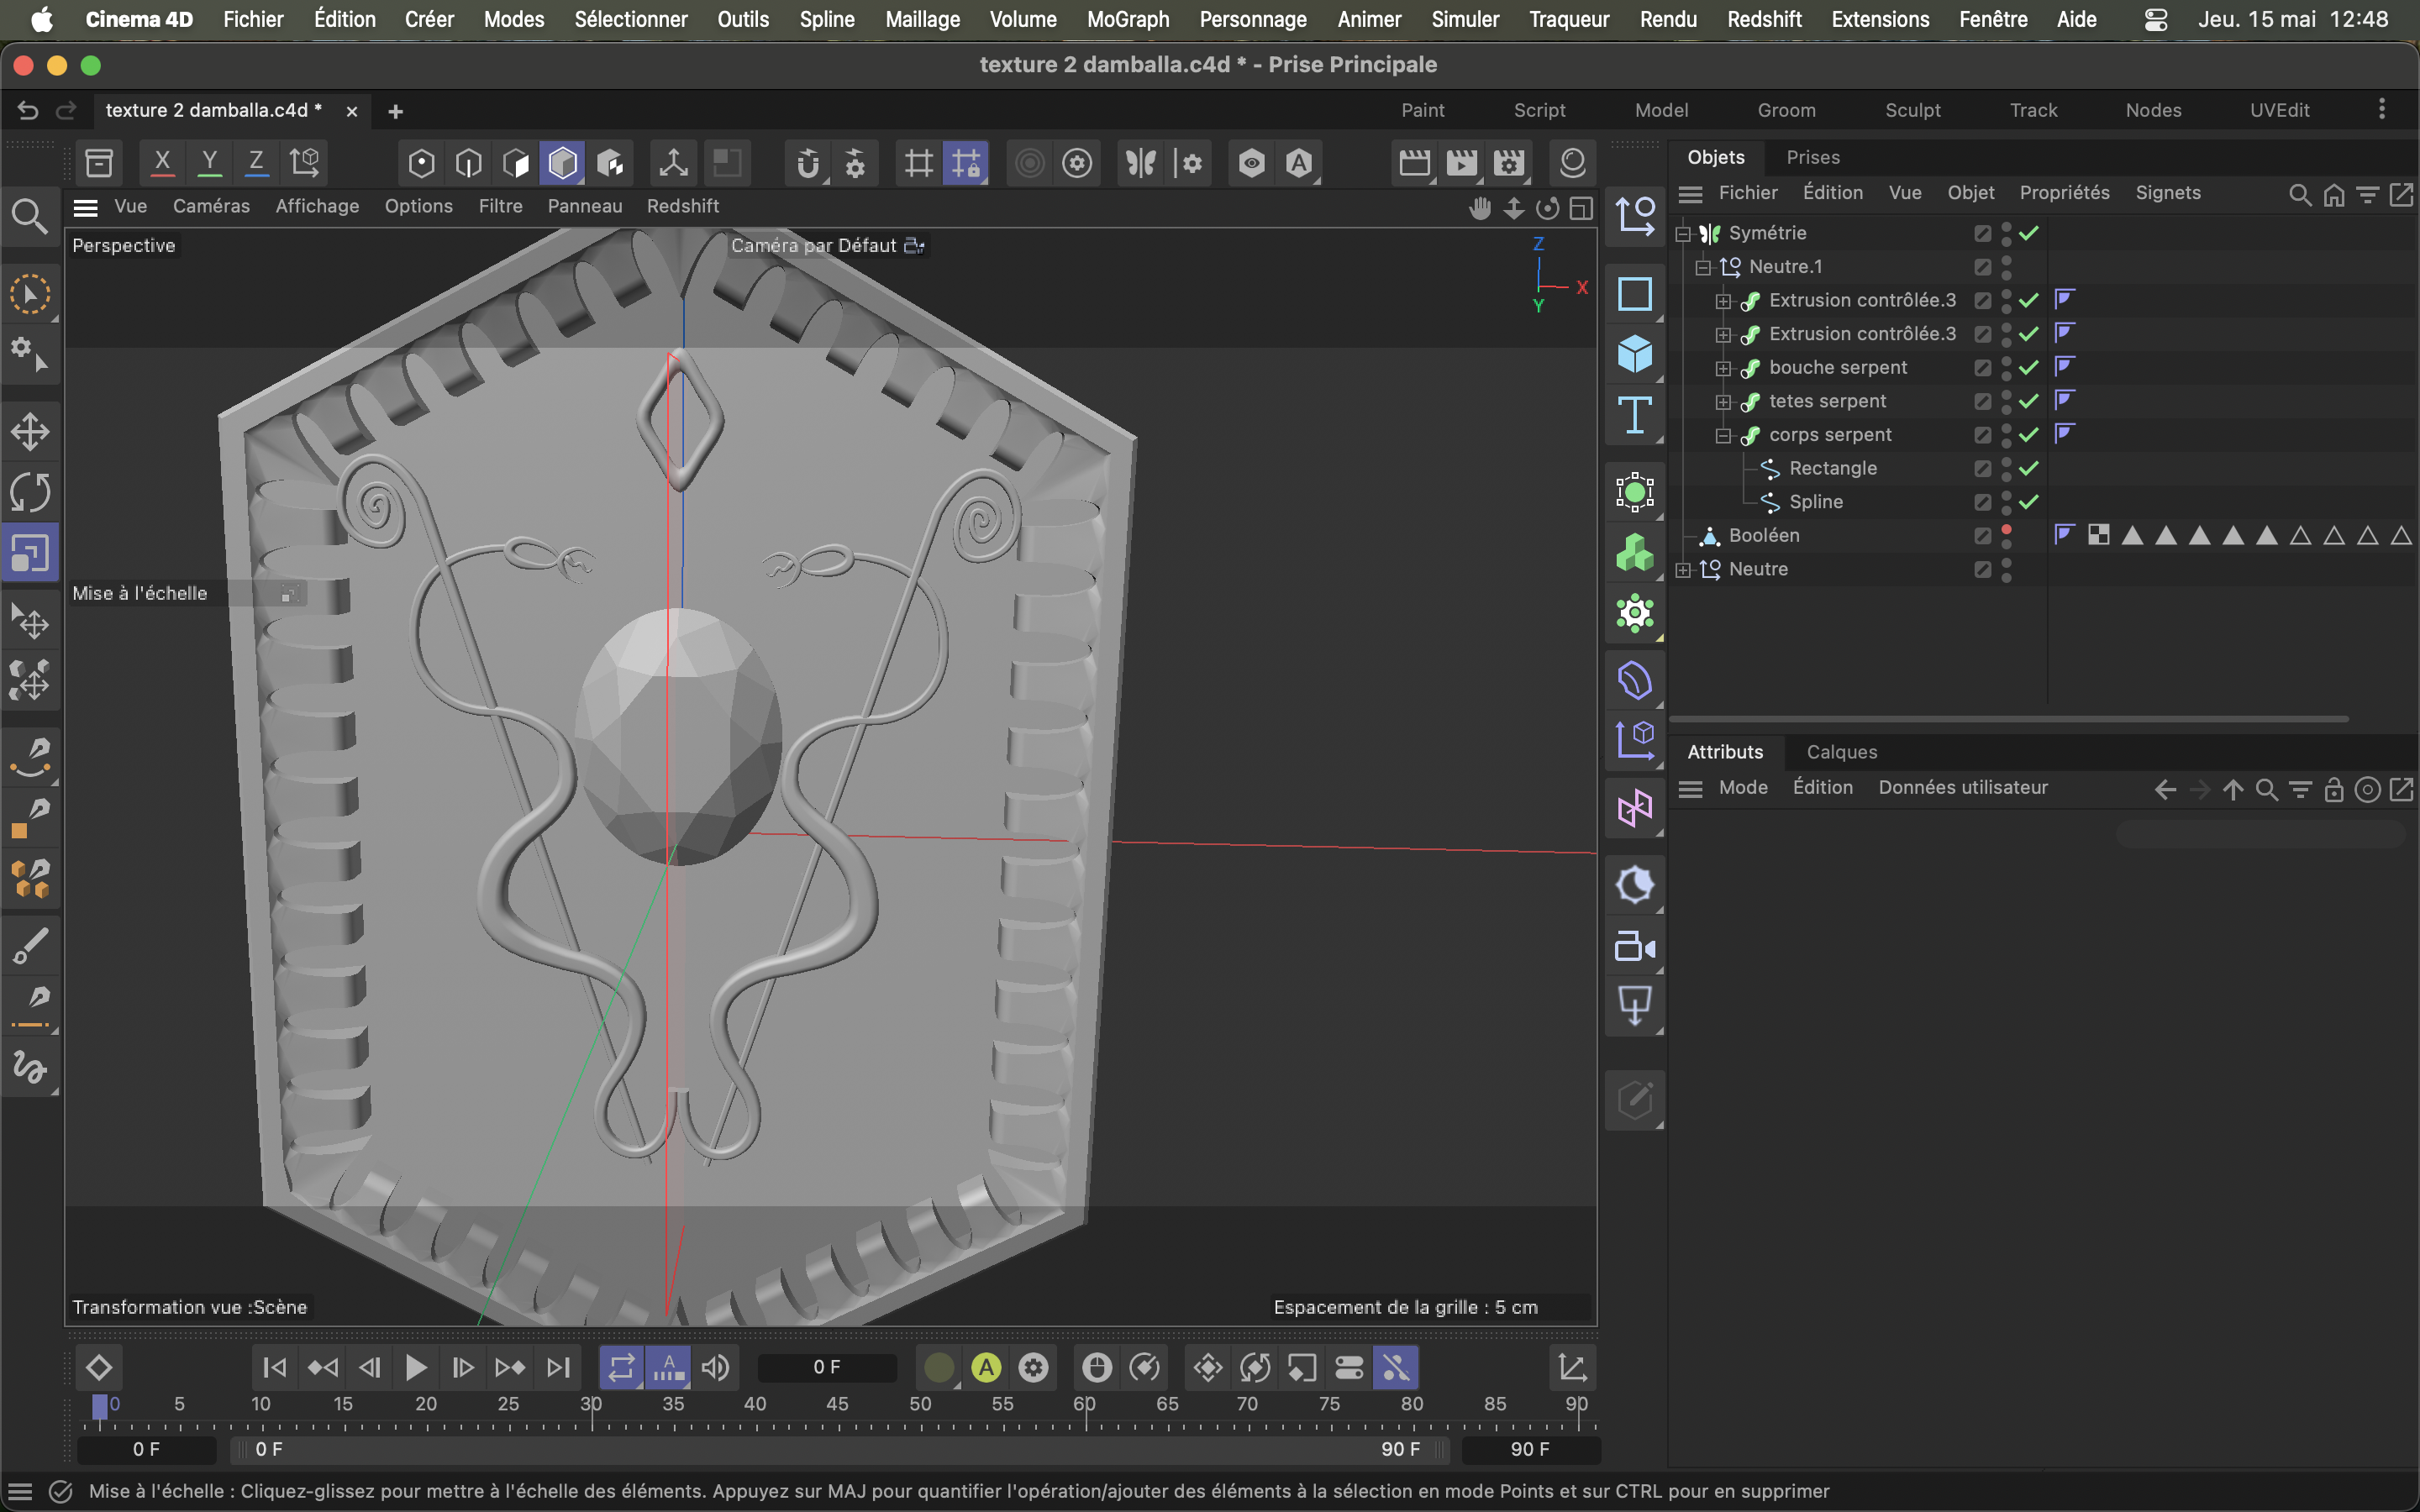Toggle the Rectangle object enable checkmark

2029,468
